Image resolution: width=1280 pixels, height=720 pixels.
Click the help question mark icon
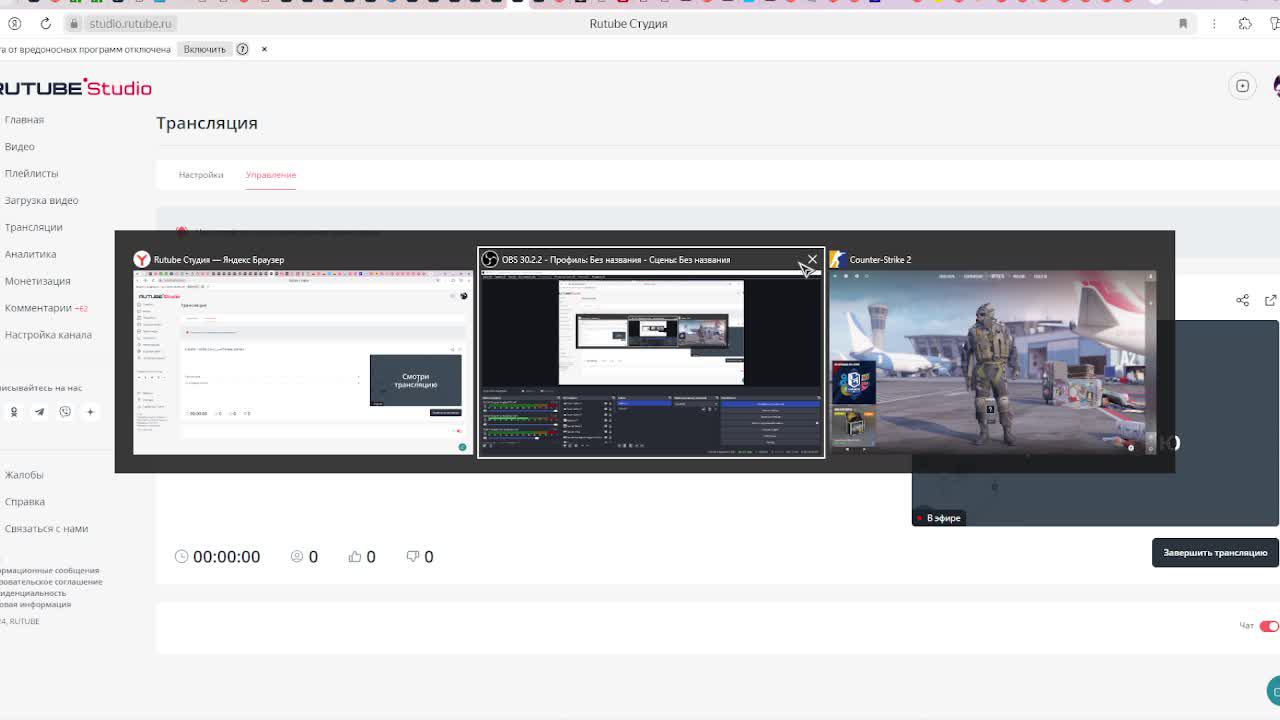coord(242,49)
